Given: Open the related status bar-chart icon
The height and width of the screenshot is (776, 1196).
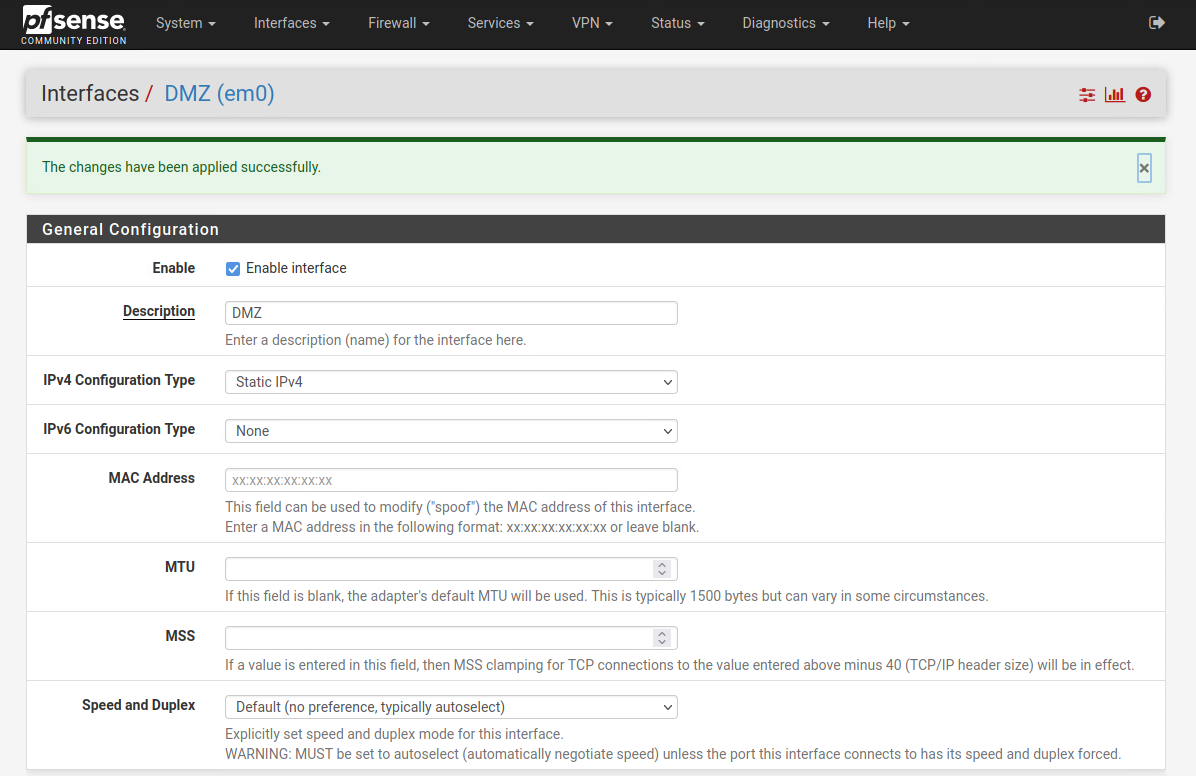Looking at the screenshot, I should 1114,95.
